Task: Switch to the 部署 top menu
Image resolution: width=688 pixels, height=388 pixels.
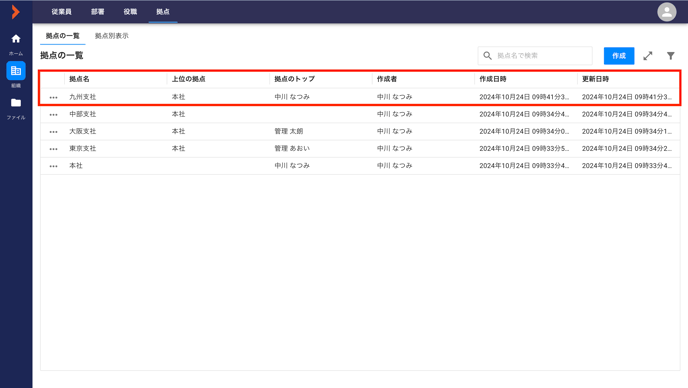Action: click(97, 12)
